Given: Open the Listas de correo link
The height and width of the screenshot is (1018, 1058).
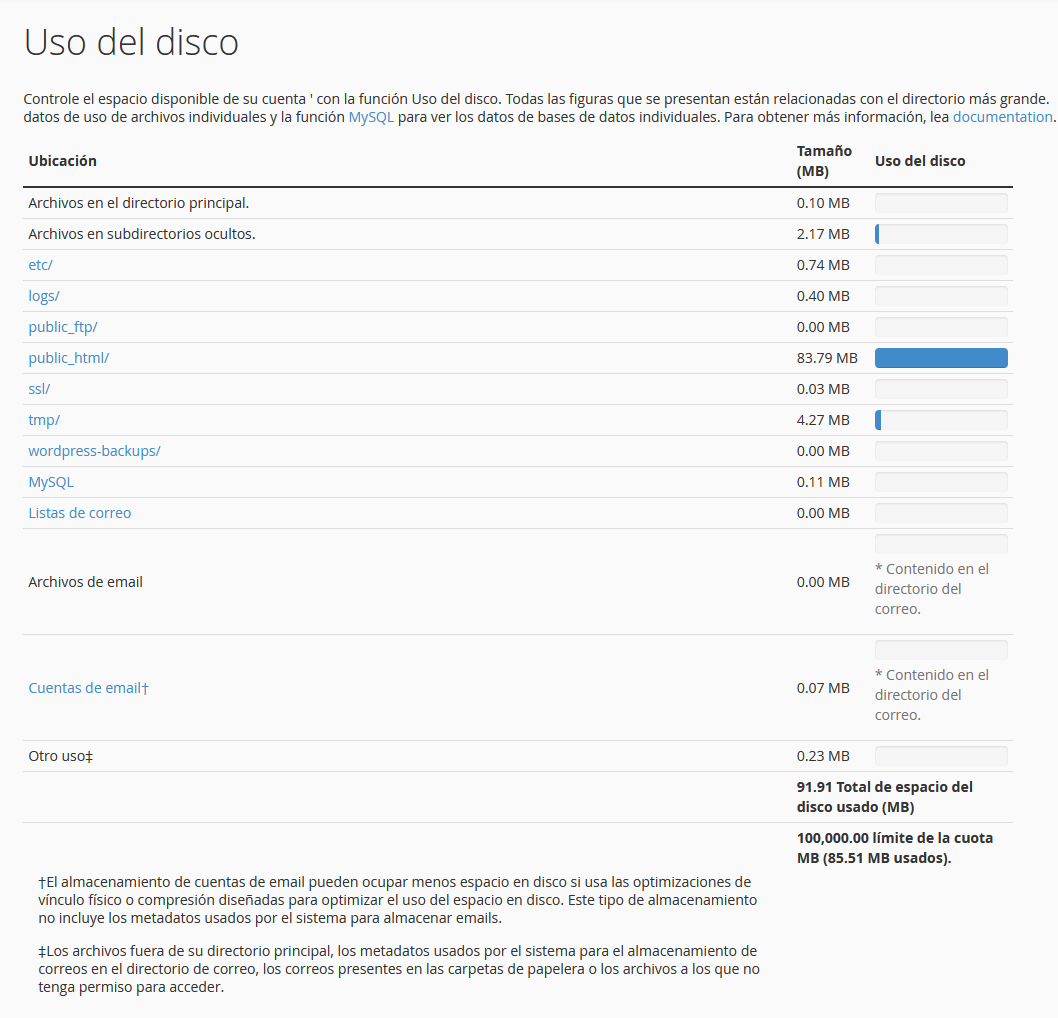Looking at the screenshot, I should point(80,513).
